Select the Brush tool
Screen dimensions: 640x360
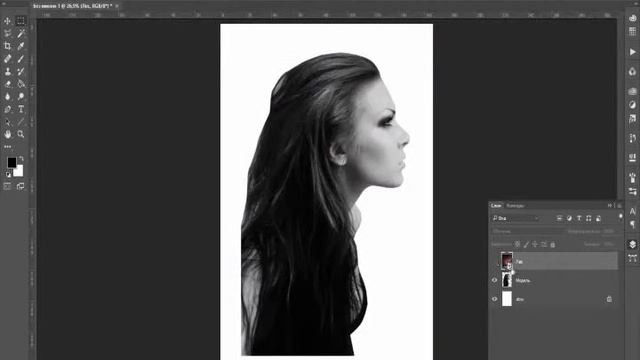[20, 59]
